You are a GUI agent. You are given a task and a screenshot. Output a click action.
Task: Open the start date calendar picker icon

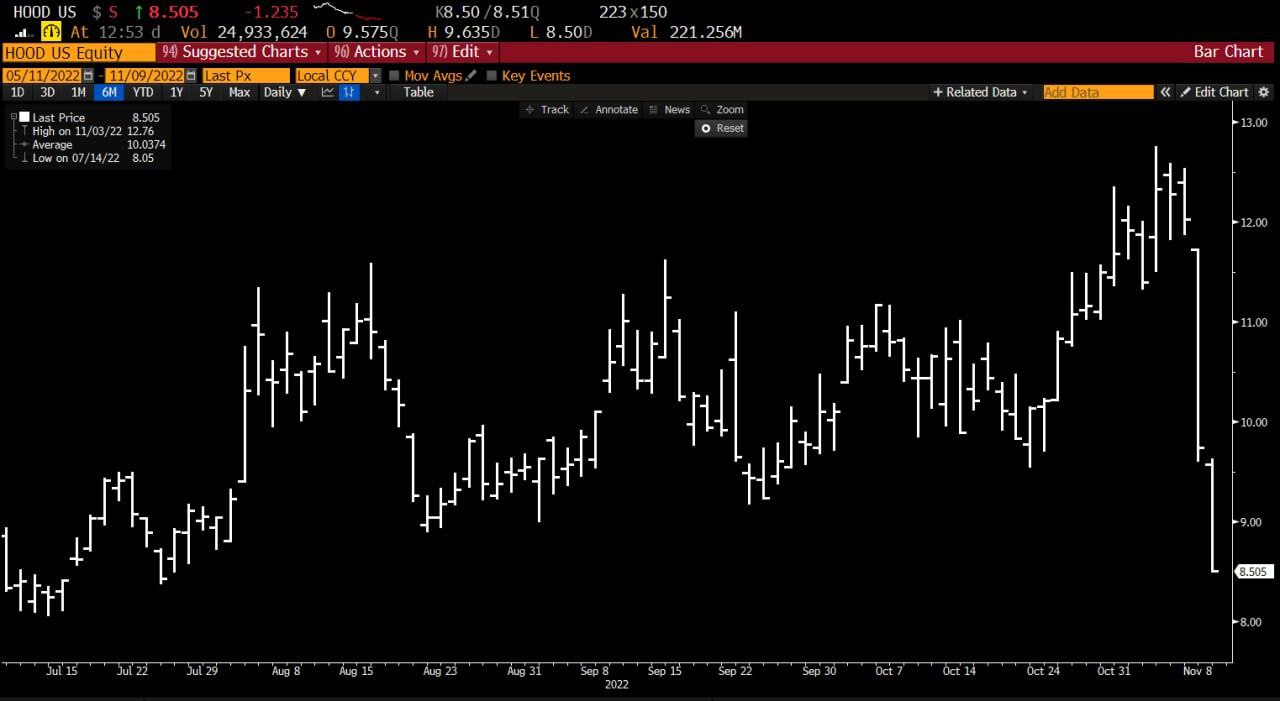coord(89,76)
